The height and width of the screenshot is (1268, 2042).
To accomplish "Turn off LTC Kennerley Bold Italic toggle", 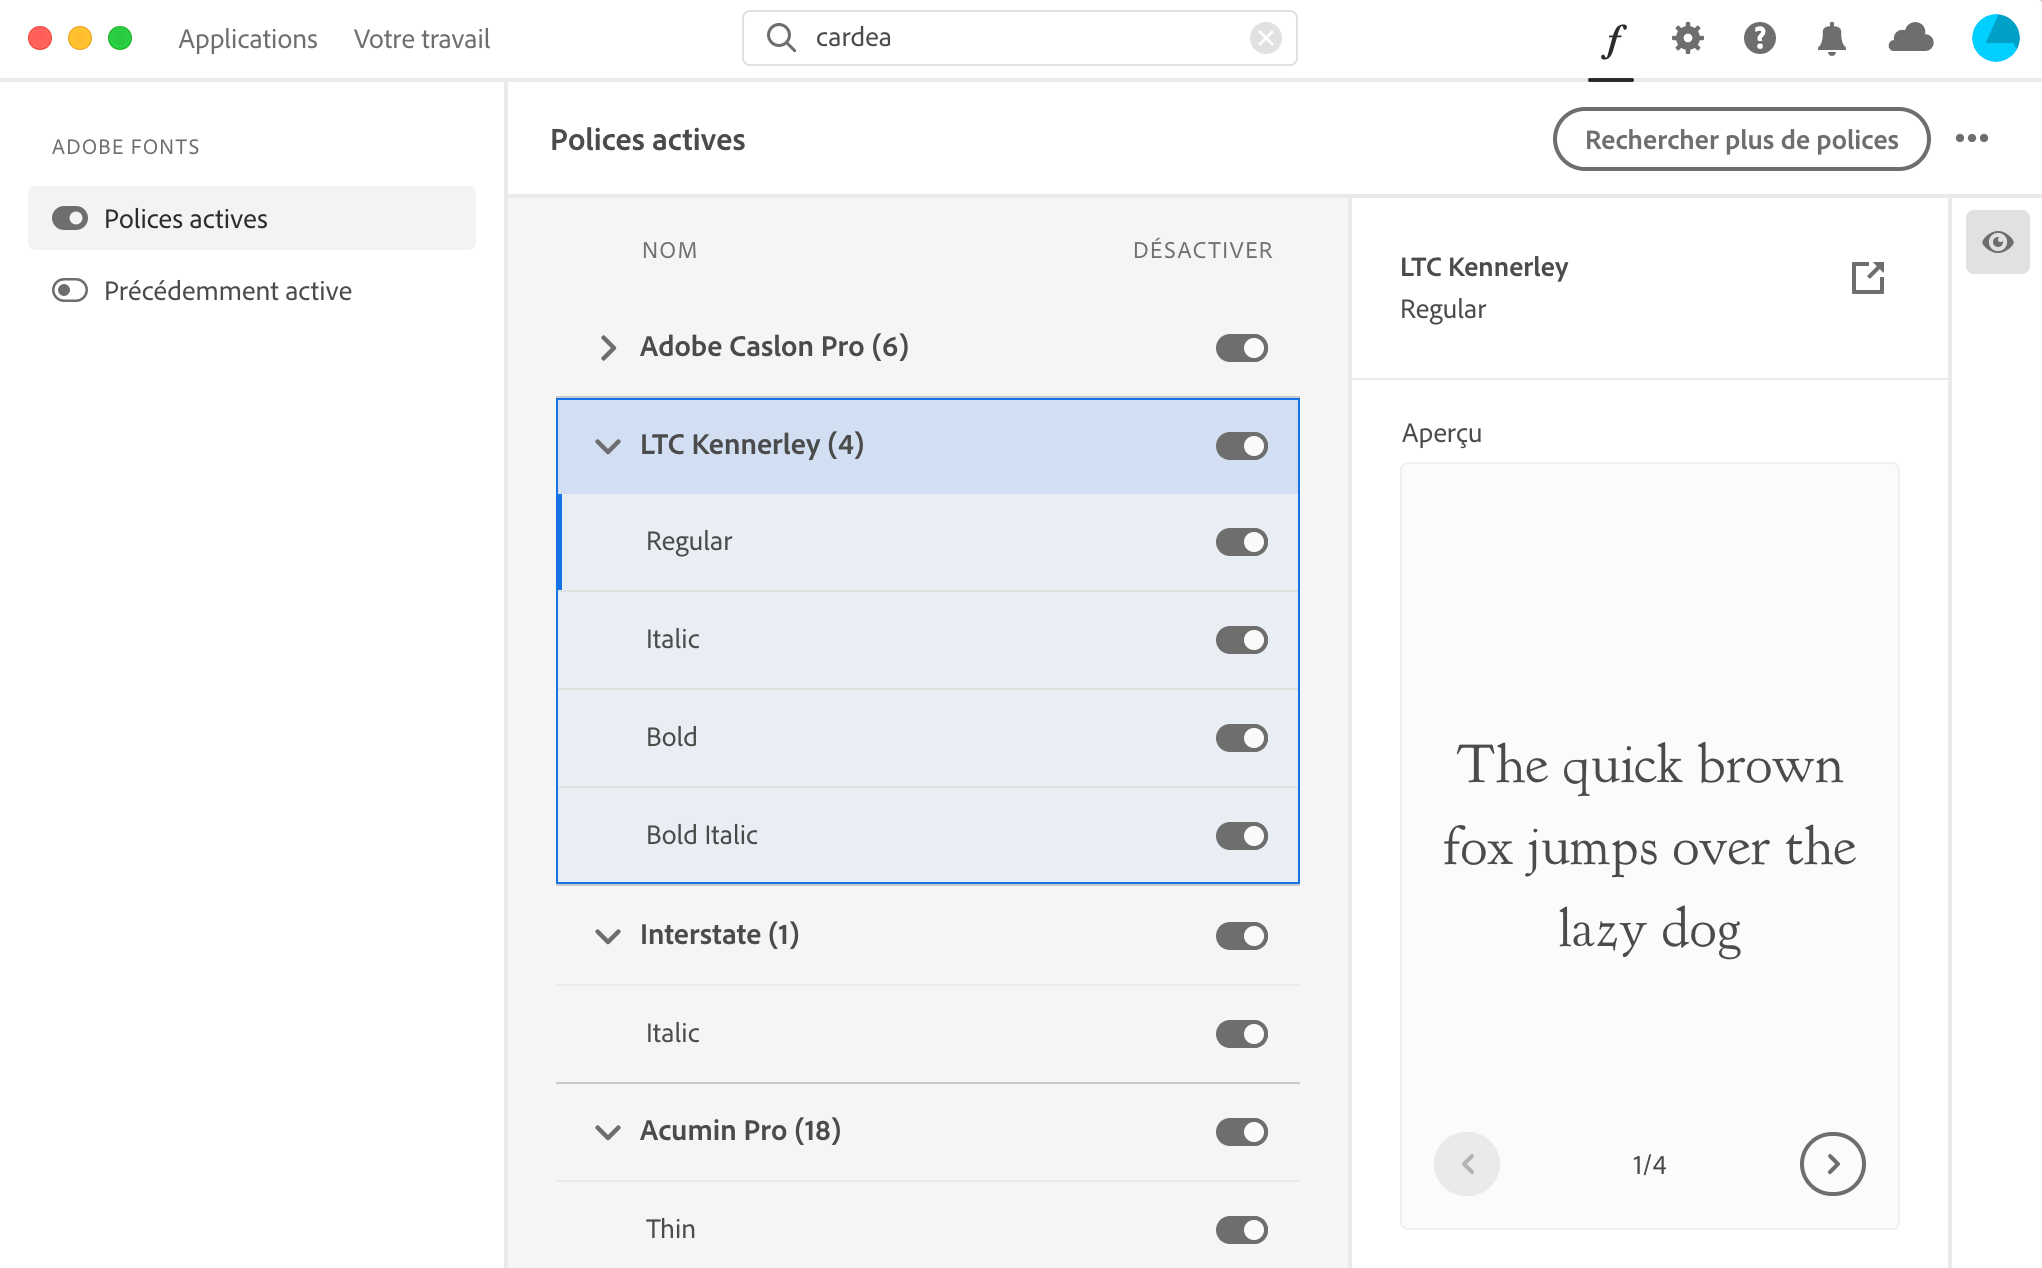I will pos(1241,836).
